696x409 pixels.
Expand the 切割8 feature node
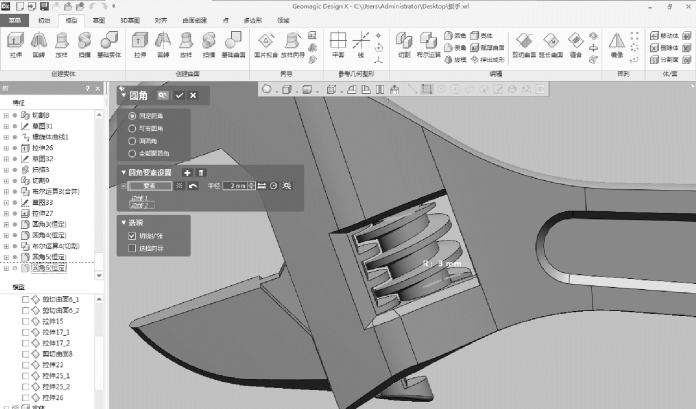click(6, 115)
